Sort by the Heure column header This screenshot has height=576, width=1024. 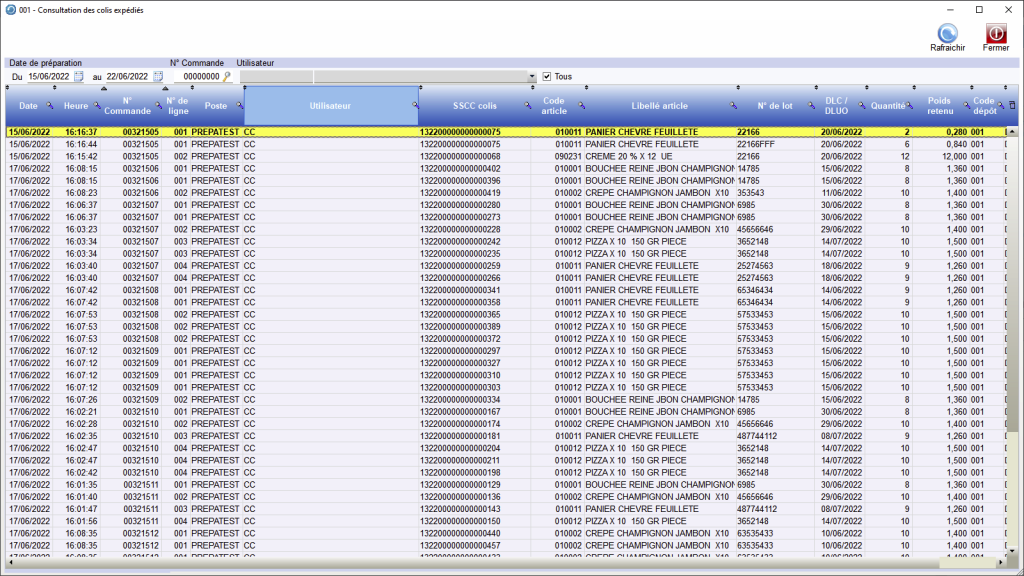click(x=76, y=106)
